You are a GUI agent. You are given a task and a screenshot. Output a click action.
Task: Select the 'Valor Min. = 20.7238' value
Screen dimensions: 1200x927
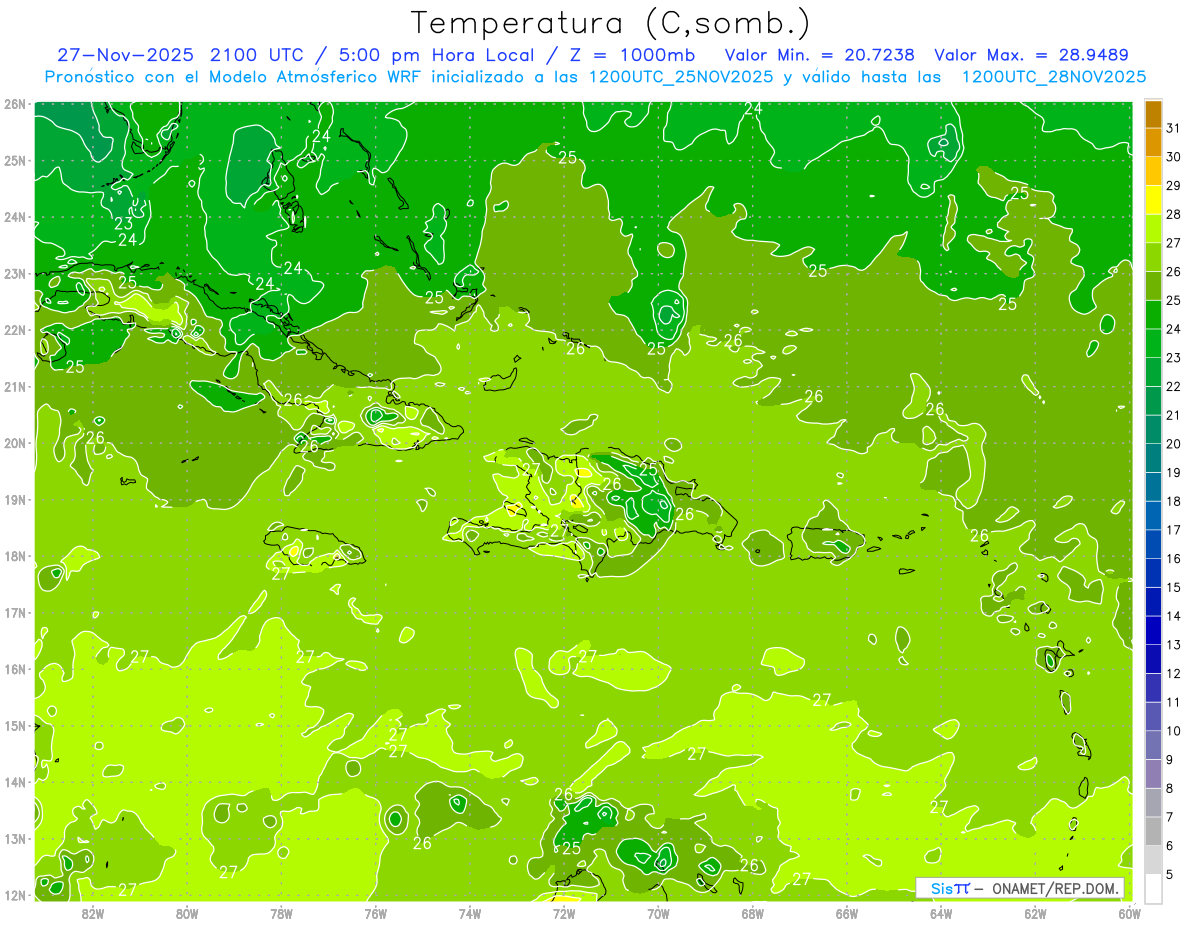pos(822,55)
